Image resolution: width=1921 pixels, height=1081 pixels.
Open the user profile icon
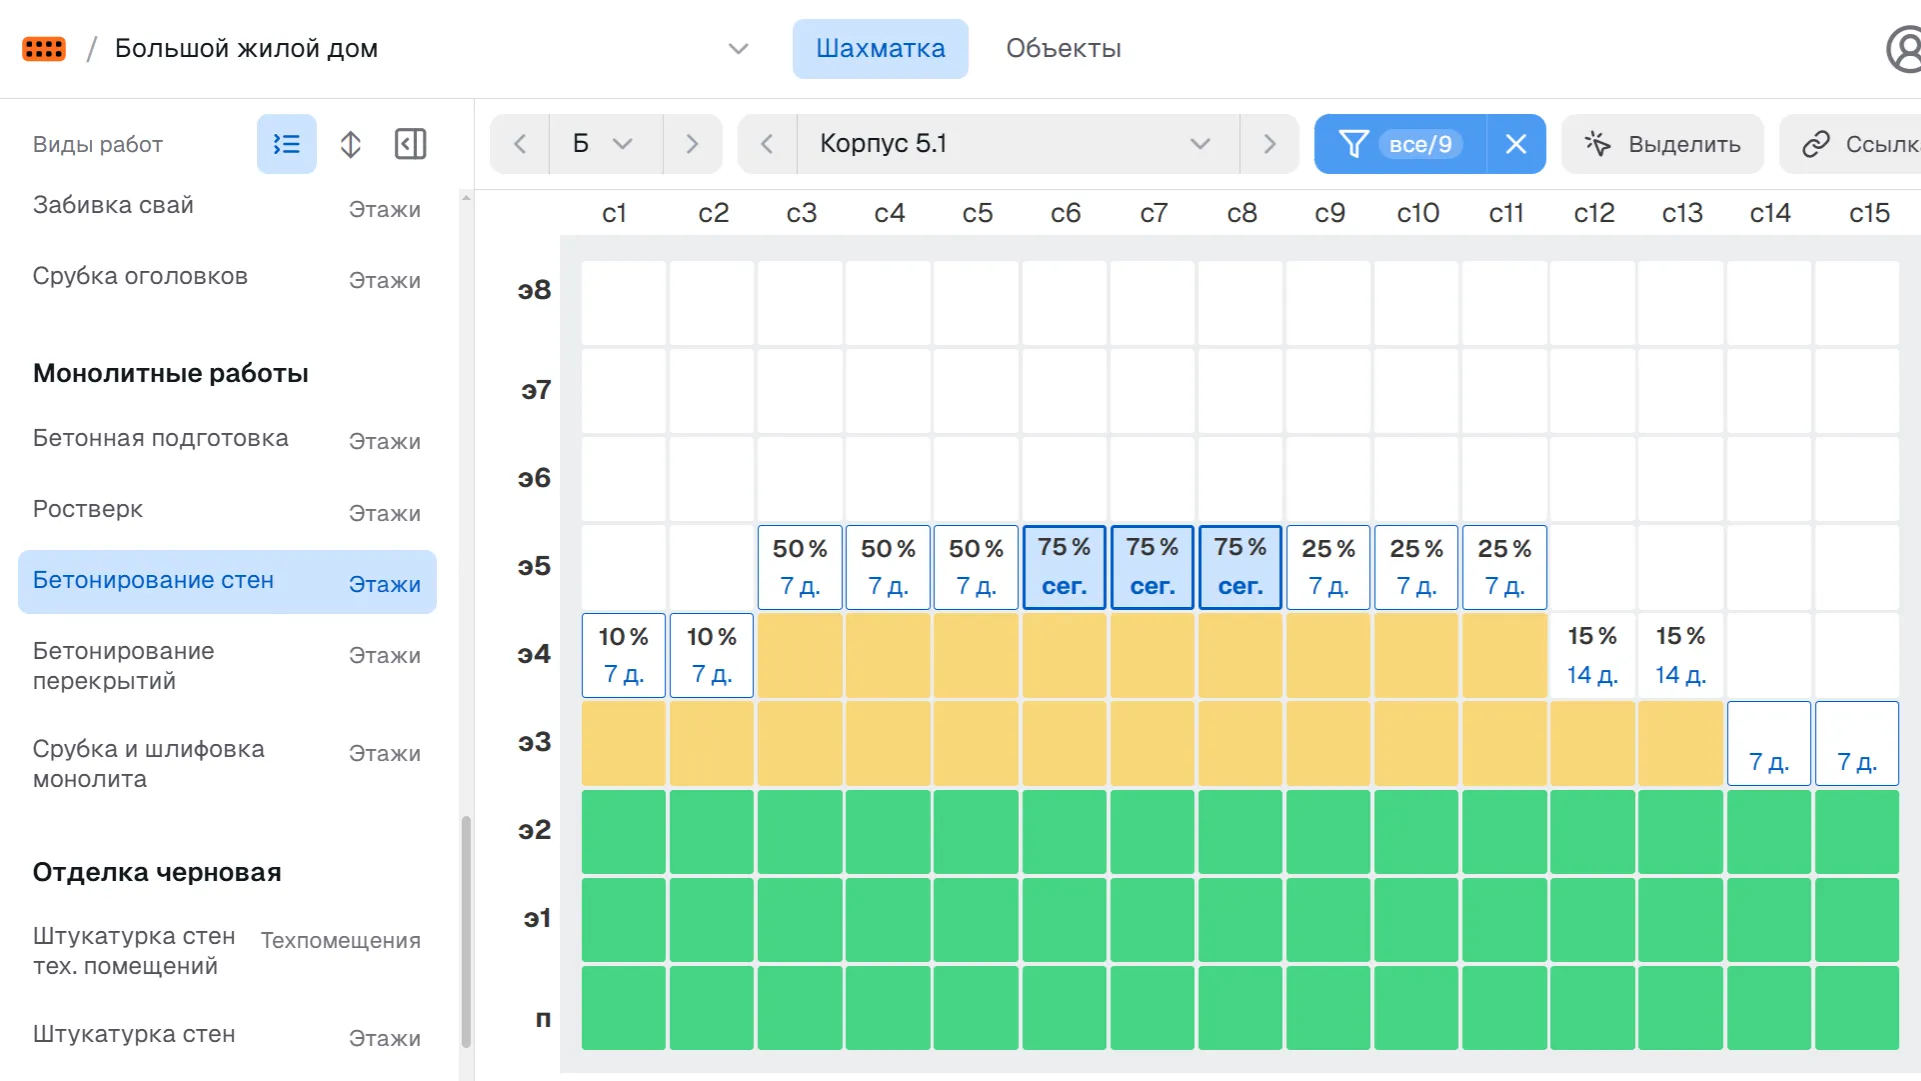[1904, 49]
